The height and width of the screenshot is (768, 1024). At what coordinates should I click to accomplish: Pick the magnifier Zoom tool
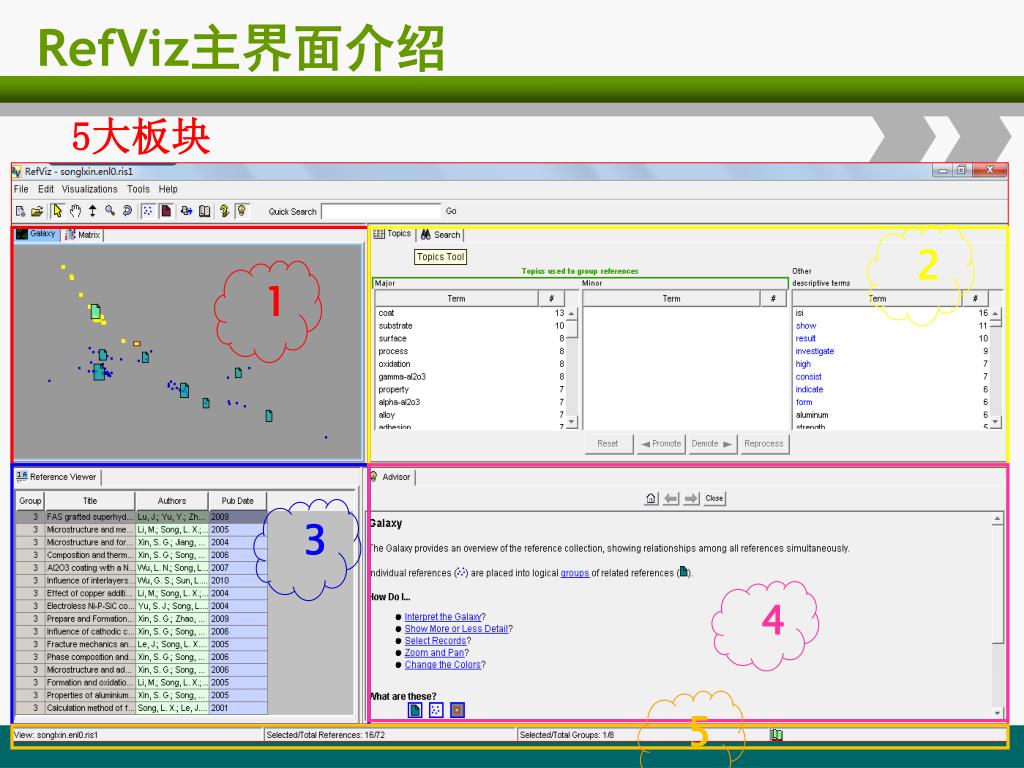(110, 210)
